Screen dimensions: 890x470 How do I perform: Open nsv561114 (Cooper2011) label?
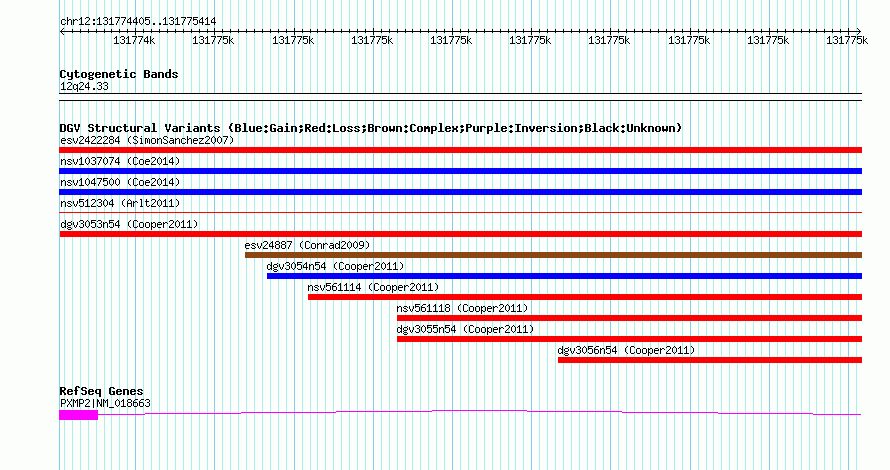(373, 287)
